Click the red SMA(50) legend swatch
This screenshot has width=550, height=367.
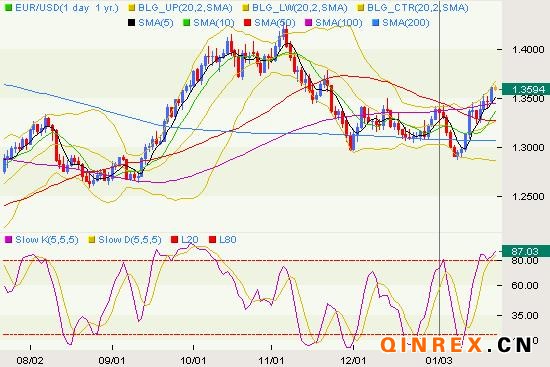[x=248, y=23]
